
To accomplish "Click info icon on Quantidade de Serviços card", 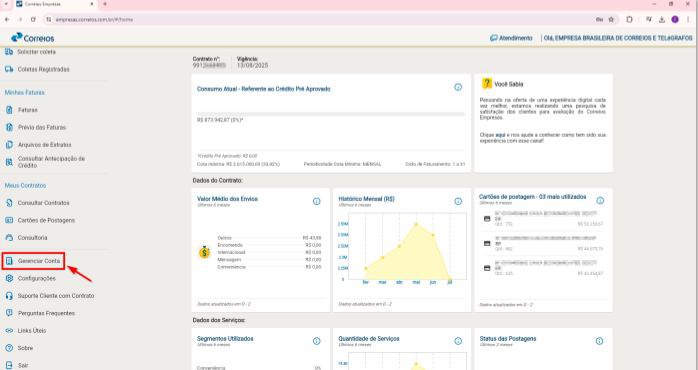I will [x=458, y=341].
